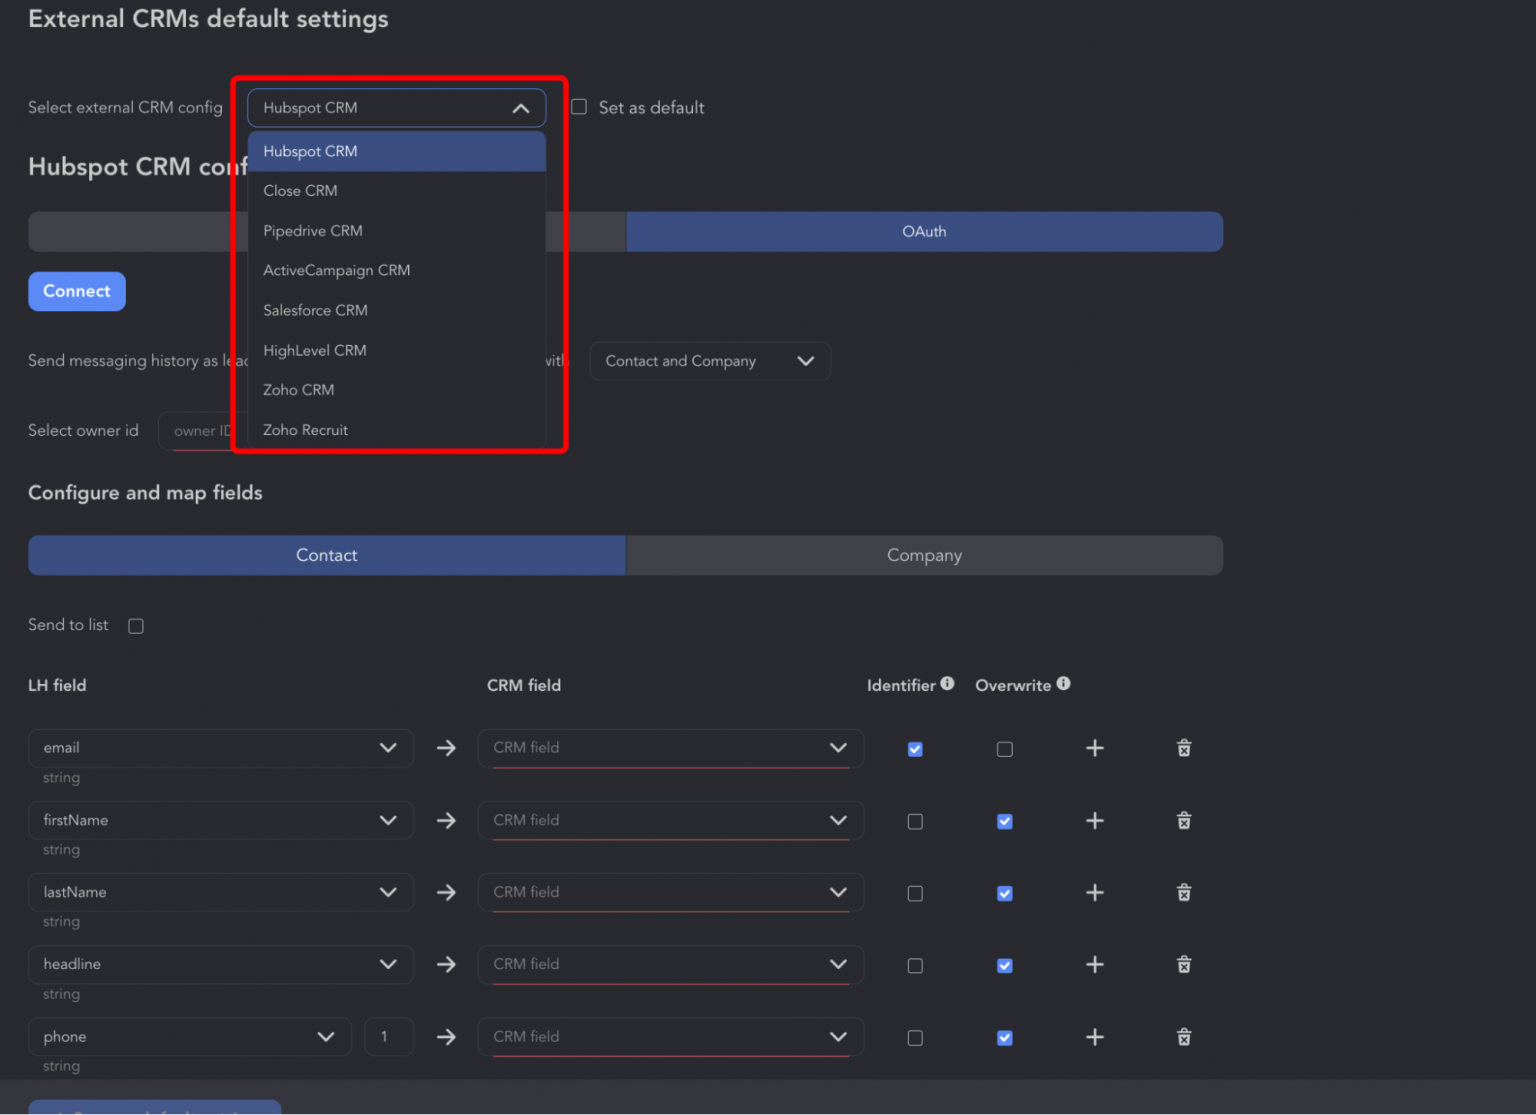Collapse the external CRM config dropdown
This screenshot has height=1115, width=1536.
(521, 107)
